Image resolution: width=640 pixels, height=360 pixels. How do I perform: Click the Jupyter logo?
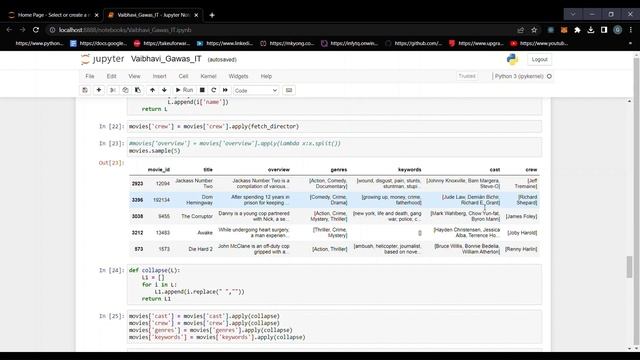coord(102,59)
